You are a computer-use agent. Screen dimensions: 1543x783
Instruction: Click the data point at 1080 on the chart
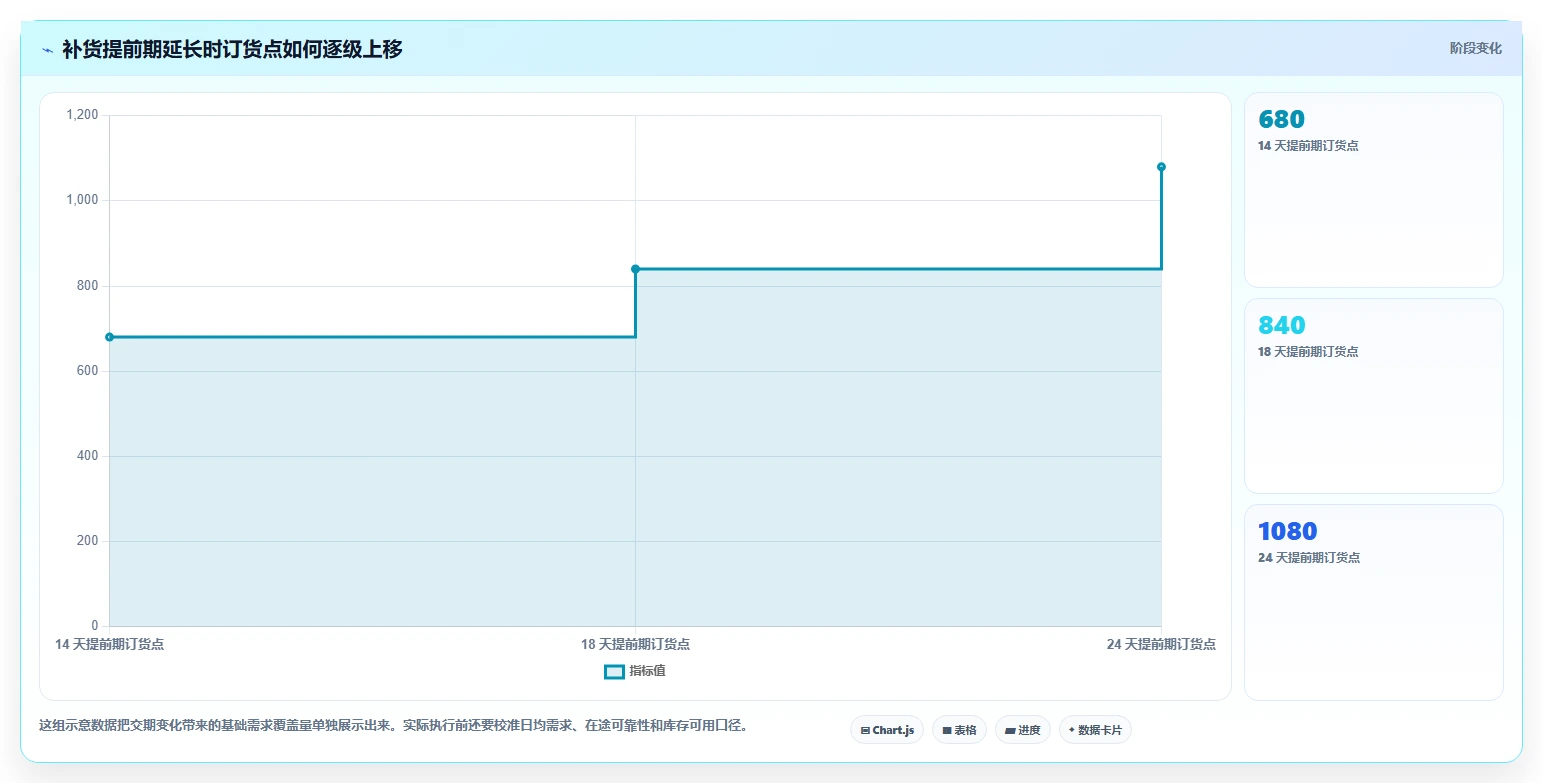click(1161, 167)
